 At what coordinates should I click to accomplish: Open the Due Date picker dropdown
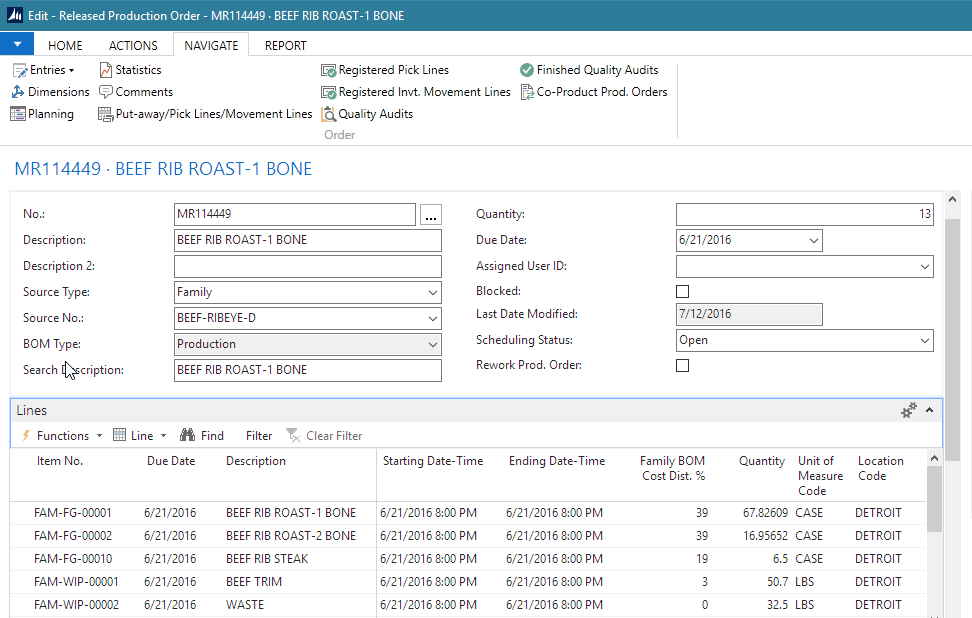813,241
